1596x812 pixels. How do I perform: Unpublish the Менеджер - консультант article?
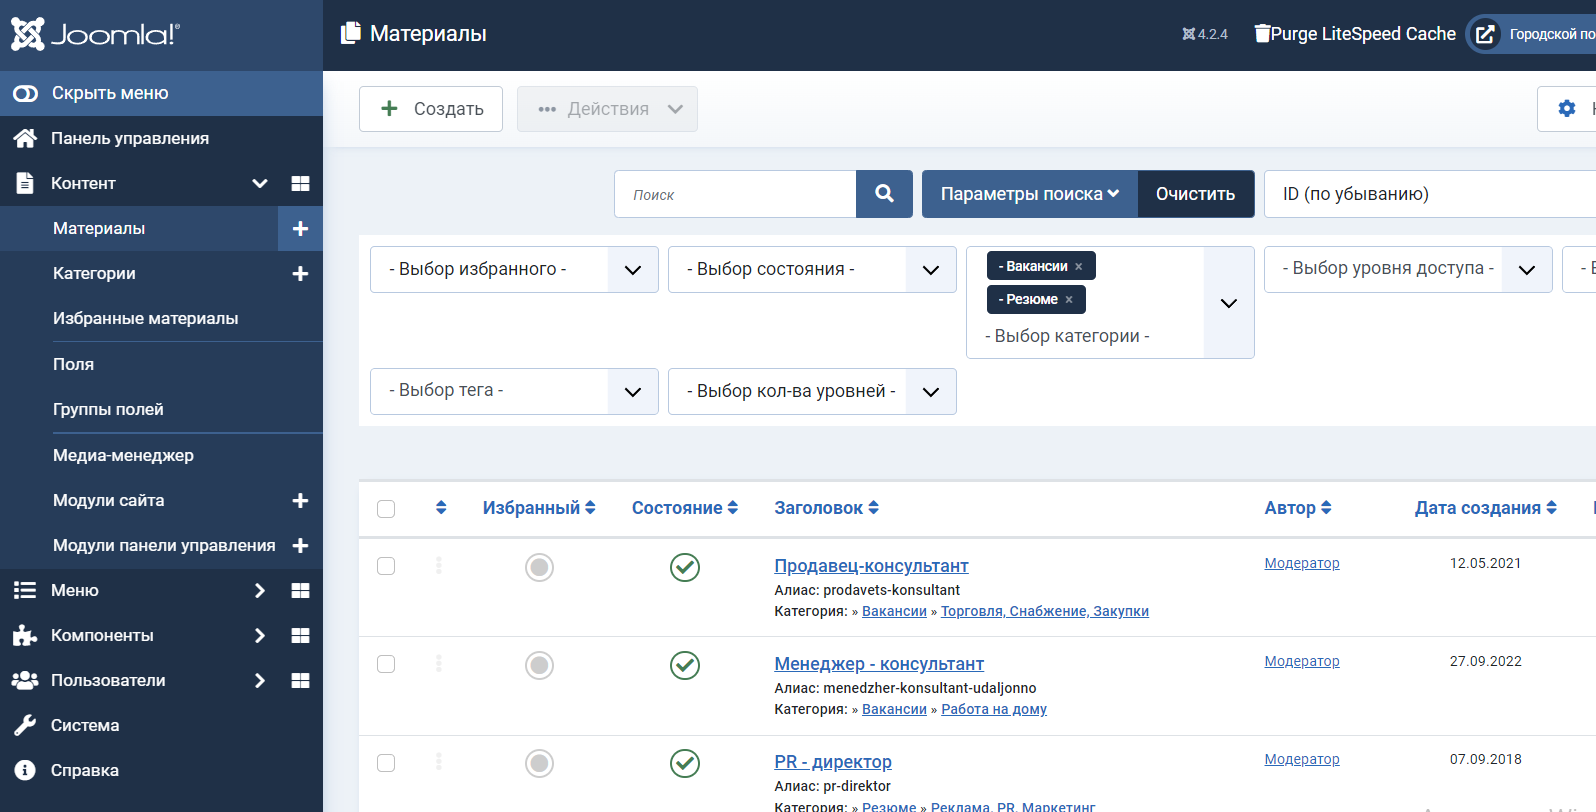point(685,665)
